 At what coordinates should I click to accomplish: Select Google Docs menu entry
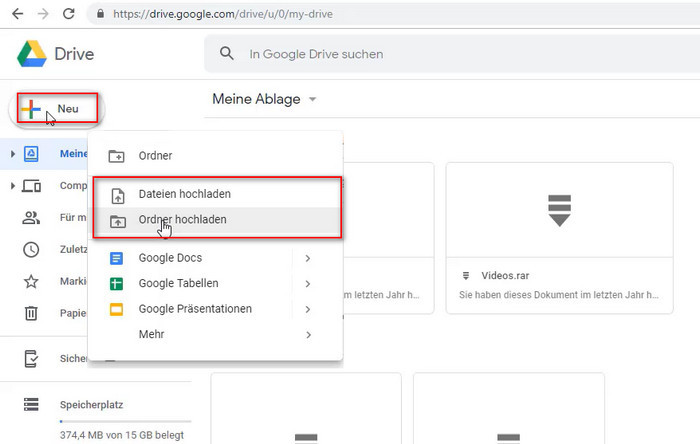(215, 258)
